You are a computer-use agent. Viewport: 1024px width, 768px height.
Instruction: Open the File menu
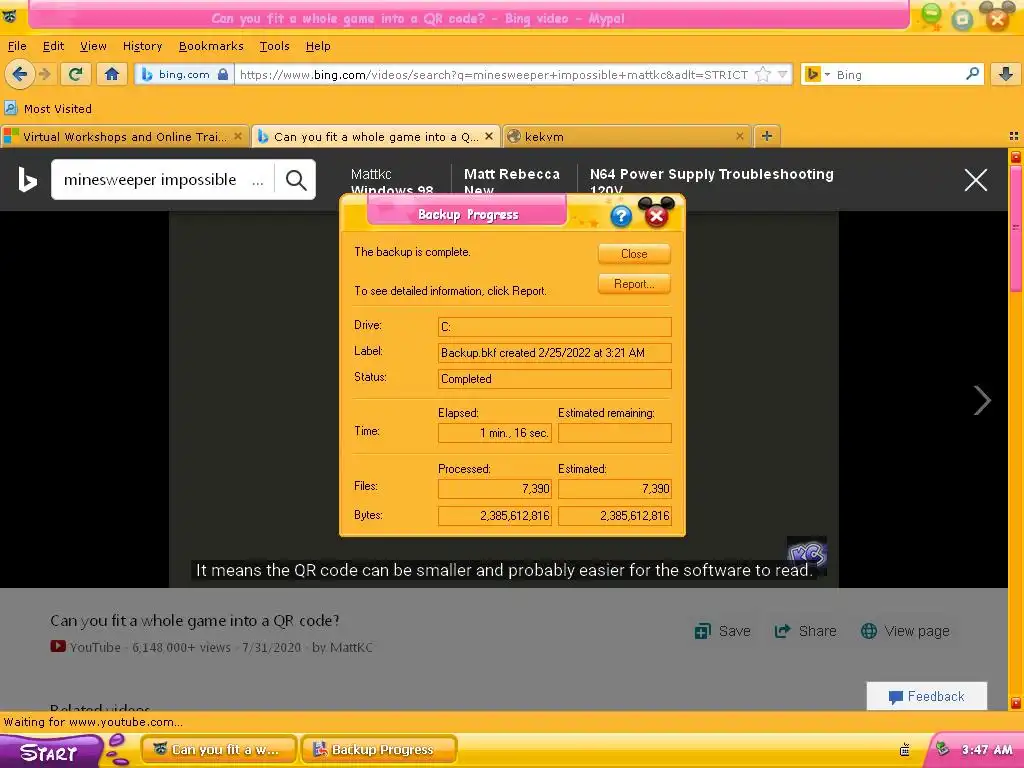(x=16, y=46)
